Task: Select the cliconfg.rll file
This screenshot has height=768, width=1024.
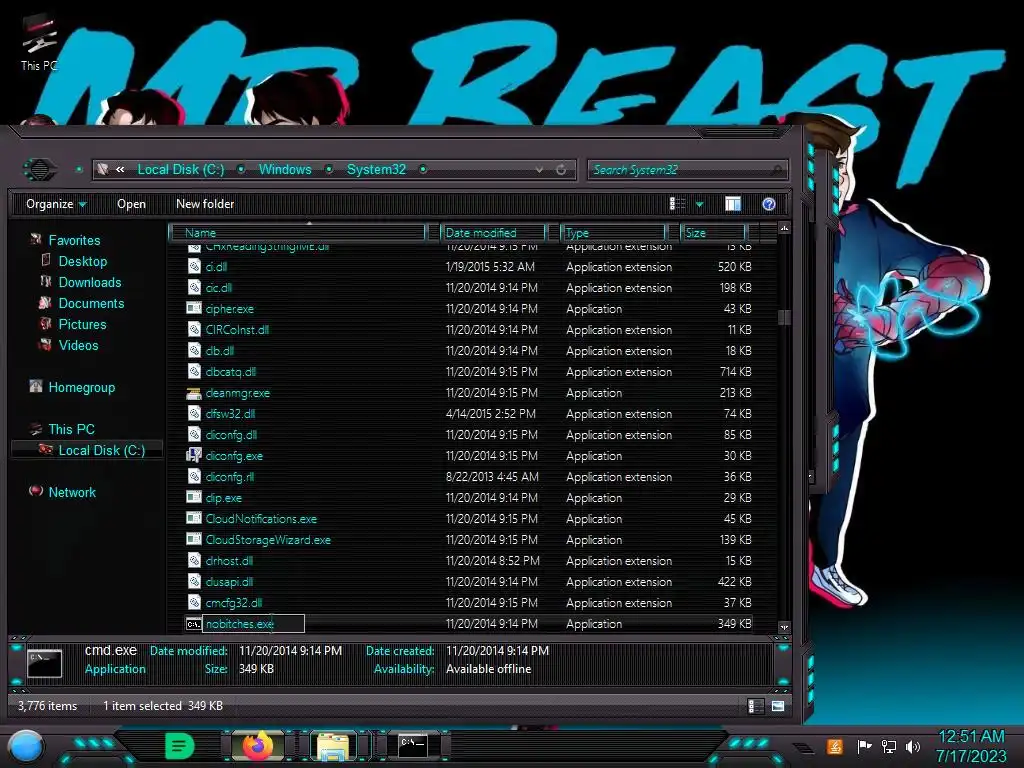Action: pos(229,477)
